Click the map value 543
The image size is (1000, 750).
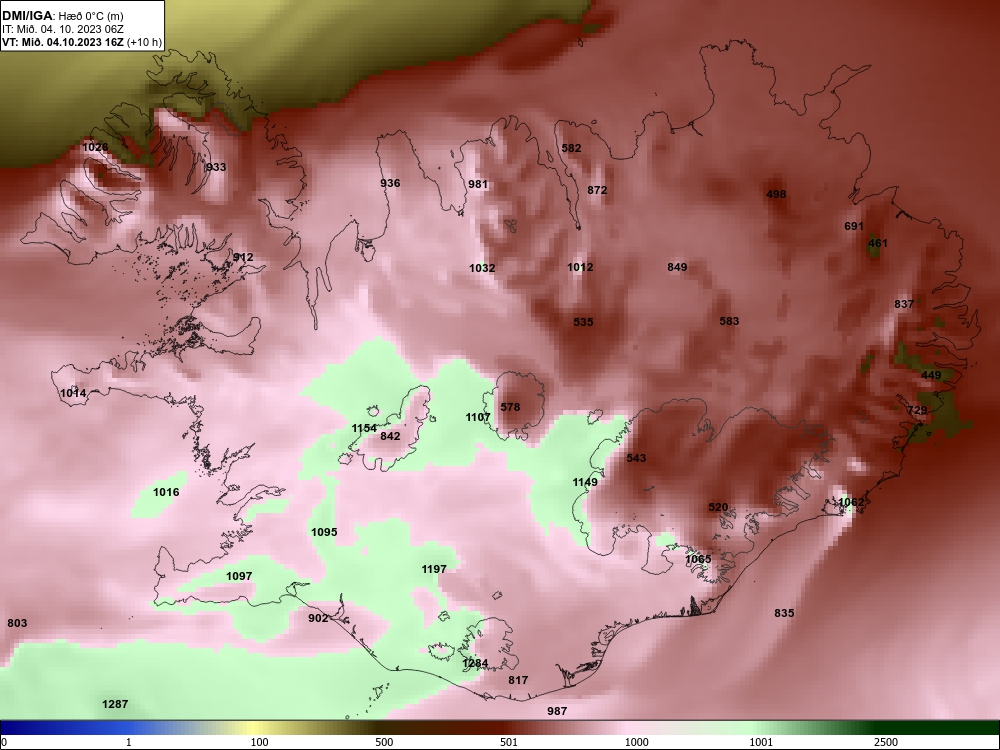click(636, 458)
